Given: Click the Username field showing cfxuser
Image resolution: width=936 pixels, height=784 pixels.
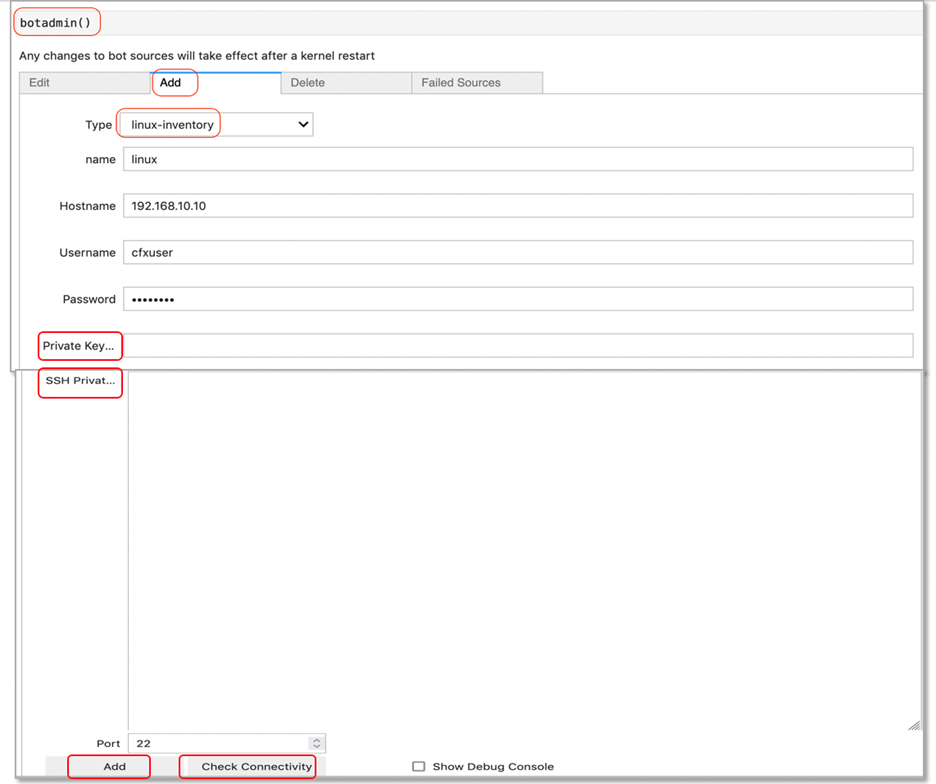Looking at the screenshot, I should click(517, 253).
